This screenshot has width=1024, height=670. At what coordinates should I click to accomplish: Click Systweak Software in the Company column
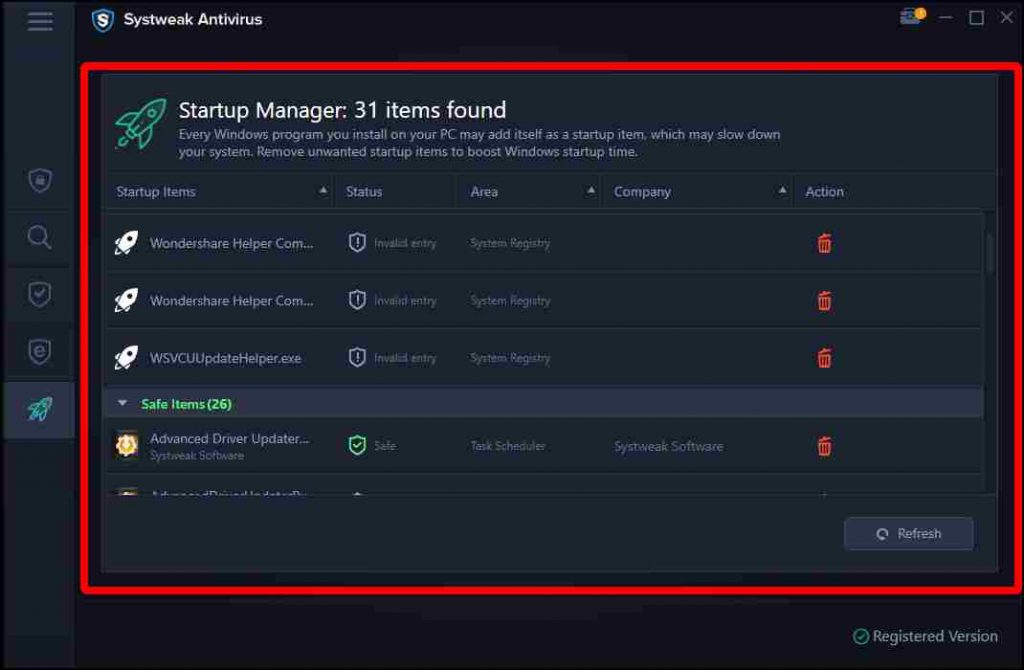[668, 446]
